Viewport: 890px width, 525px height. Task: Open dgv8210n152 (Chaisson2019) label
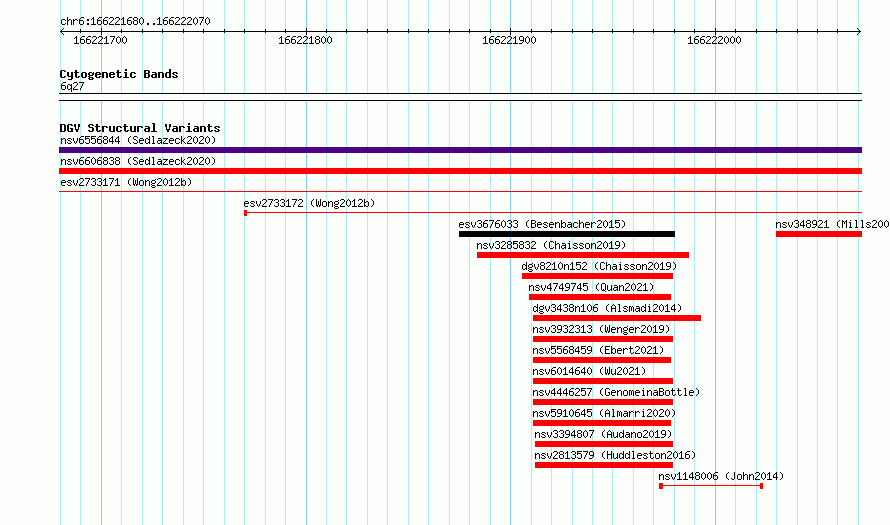pyautogui.click(x=599, y=266)
